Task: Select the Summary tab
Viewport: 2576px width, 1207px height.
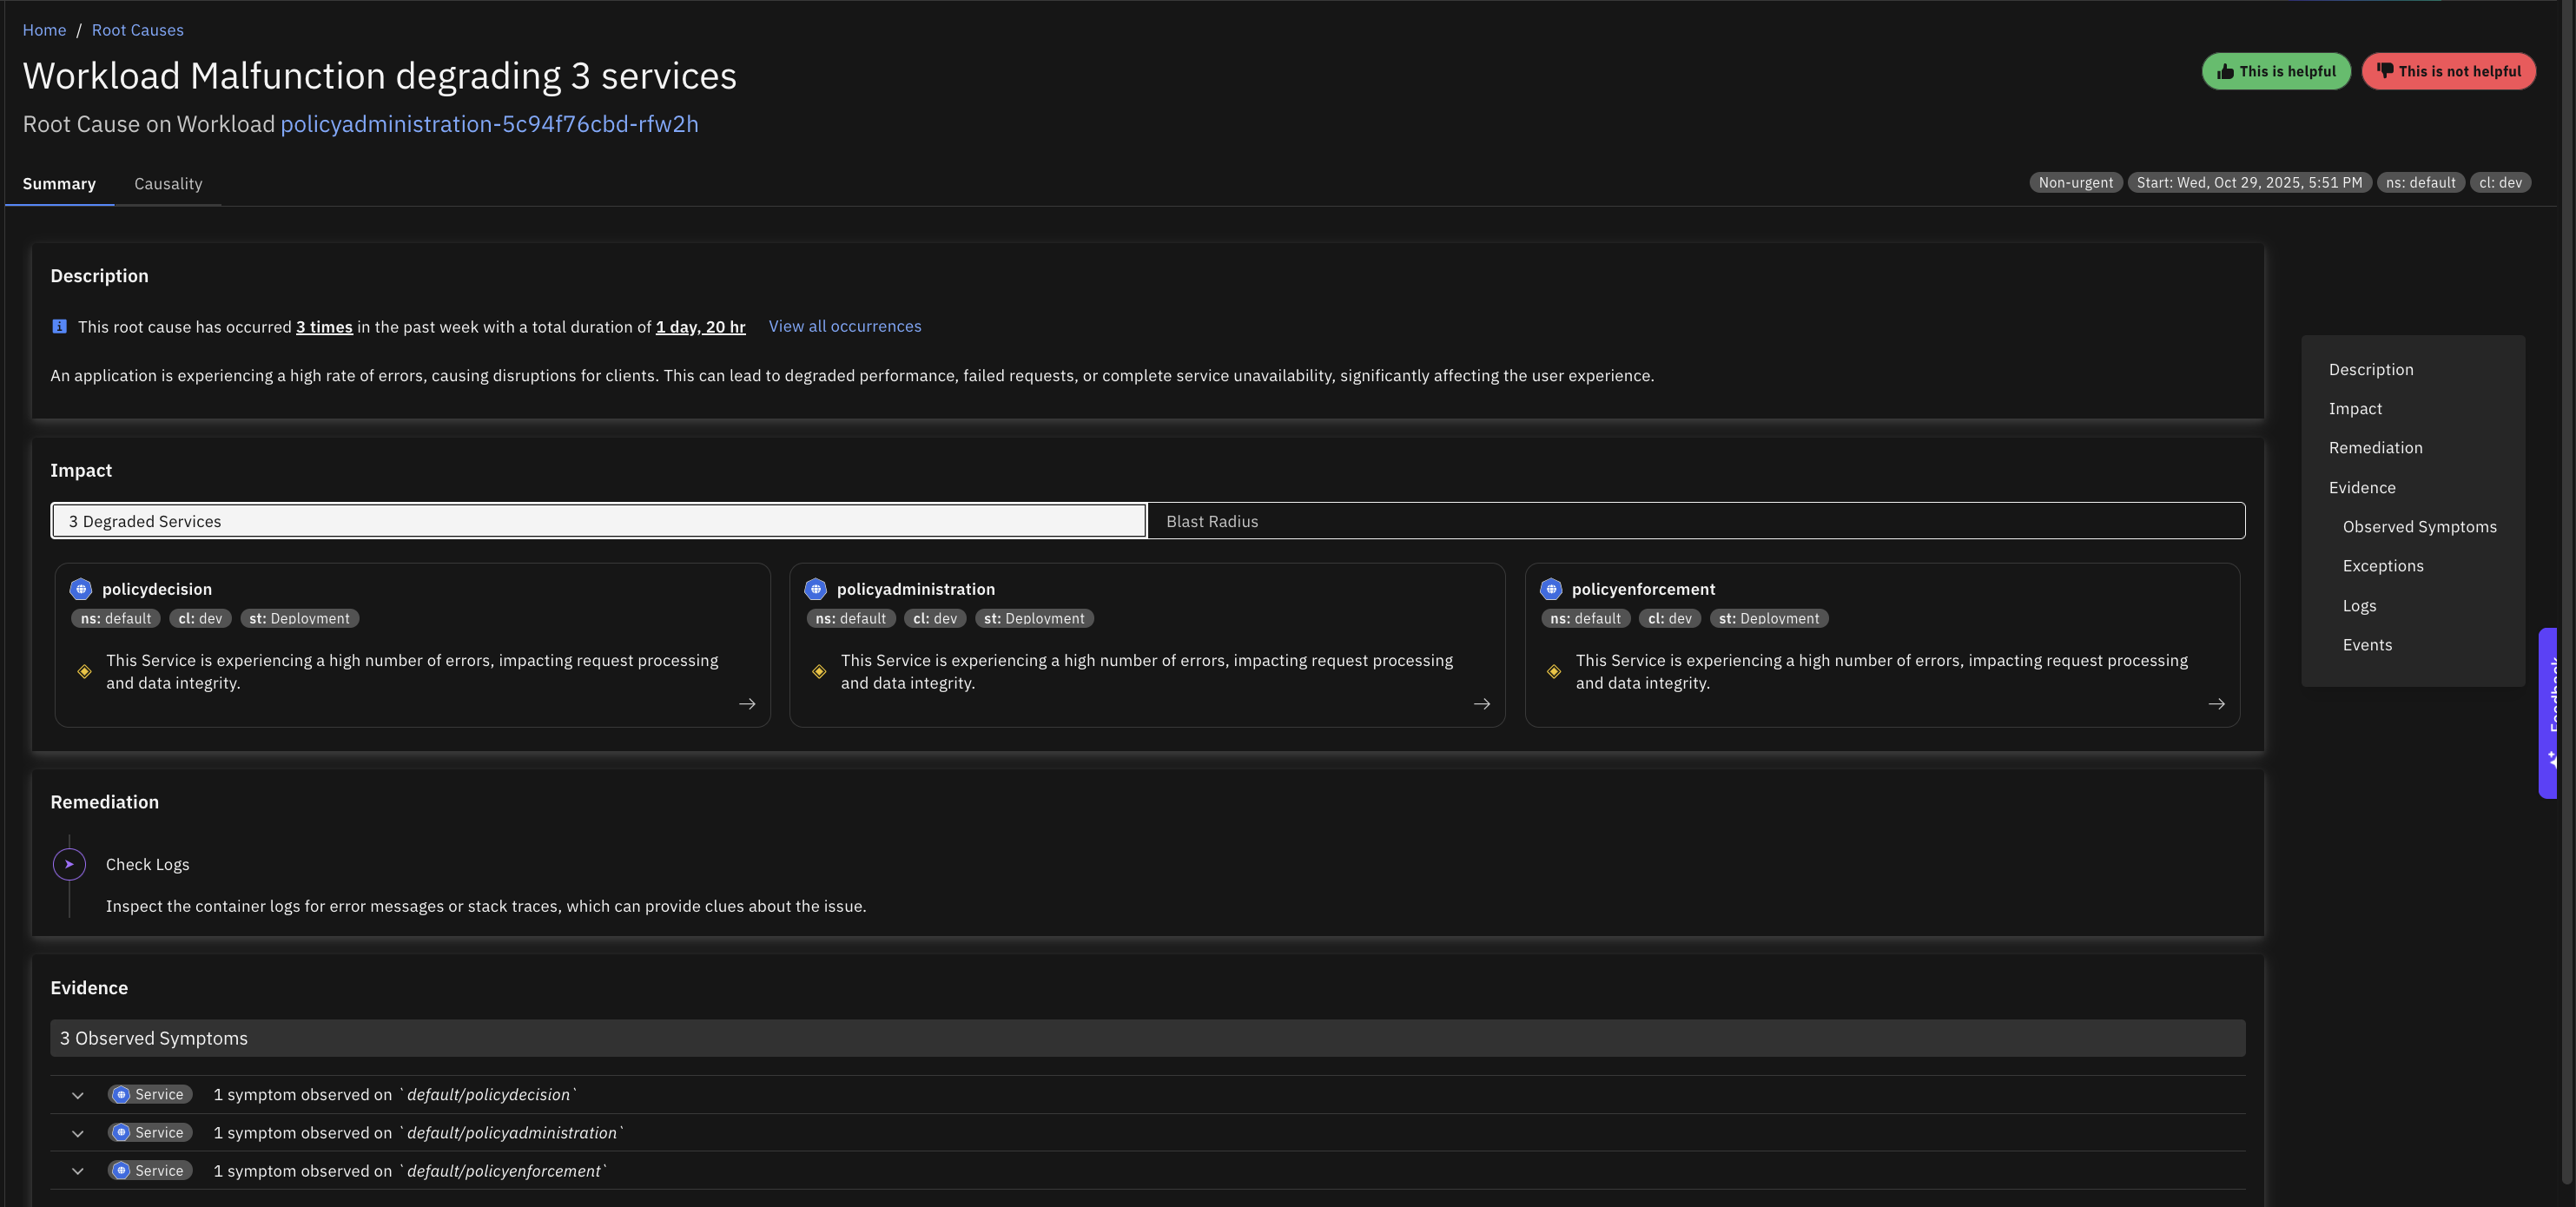Action: (59, 184)
